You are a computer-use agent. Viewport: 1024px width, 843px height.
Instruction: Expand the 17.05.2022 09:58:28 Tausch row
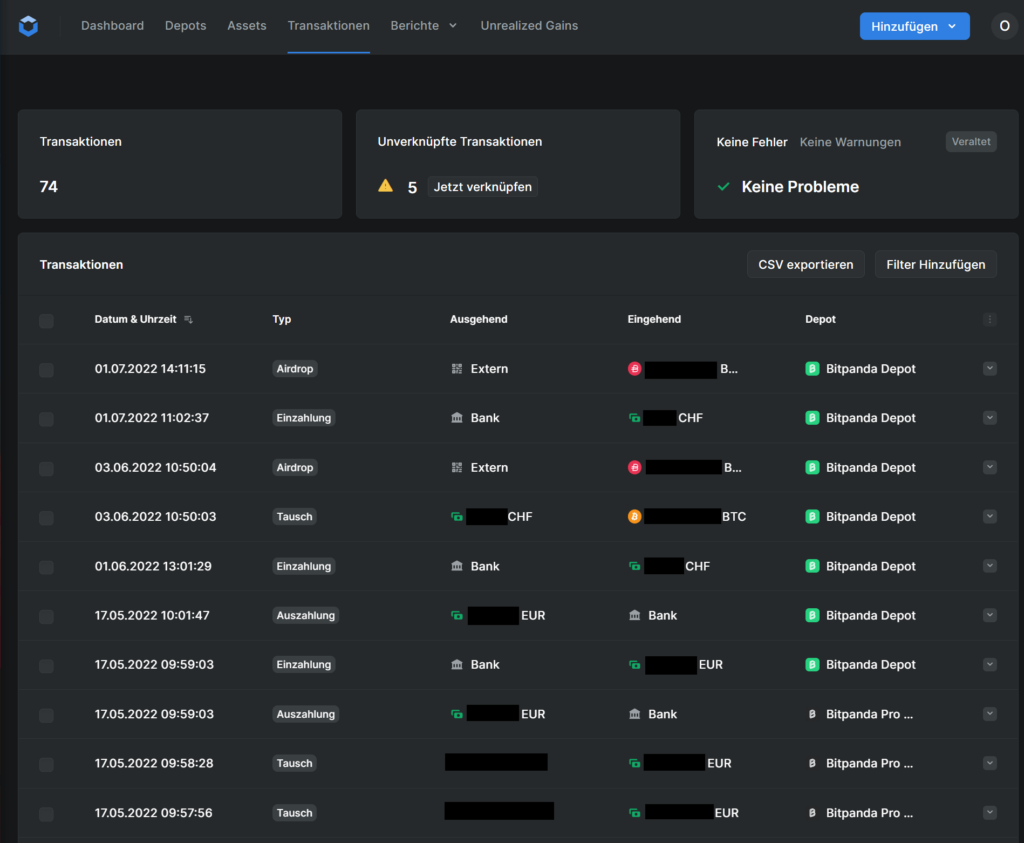point(989,763)
